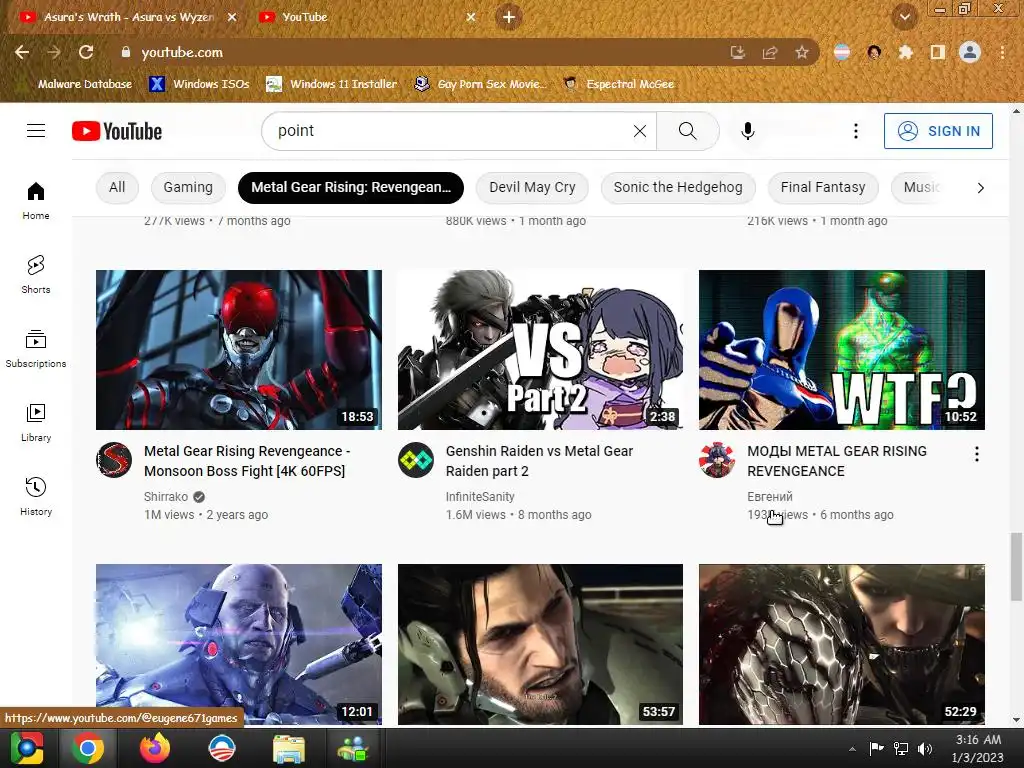This screenshot has width=1024, height=768.
Task: Open a new tab with the plus button
Action: pos(509,17)
